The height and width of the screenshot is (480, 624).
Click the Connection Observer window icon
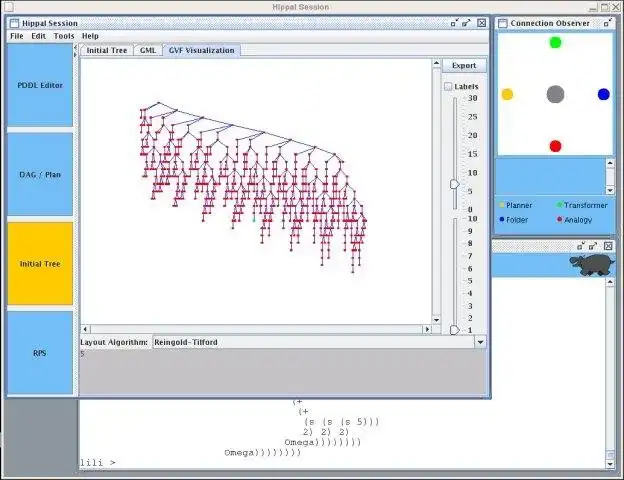503,23
